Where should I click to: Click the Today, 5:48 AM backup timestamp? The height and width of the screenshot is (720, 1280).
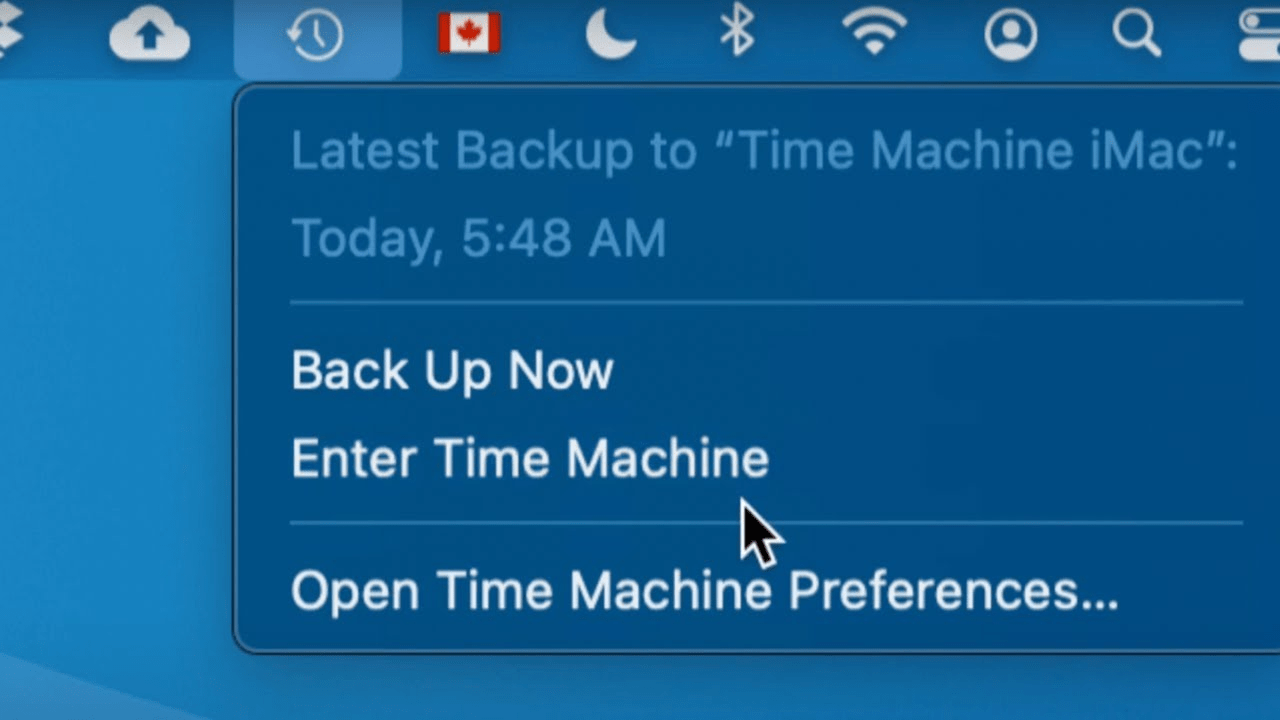[x=478, y=239]
